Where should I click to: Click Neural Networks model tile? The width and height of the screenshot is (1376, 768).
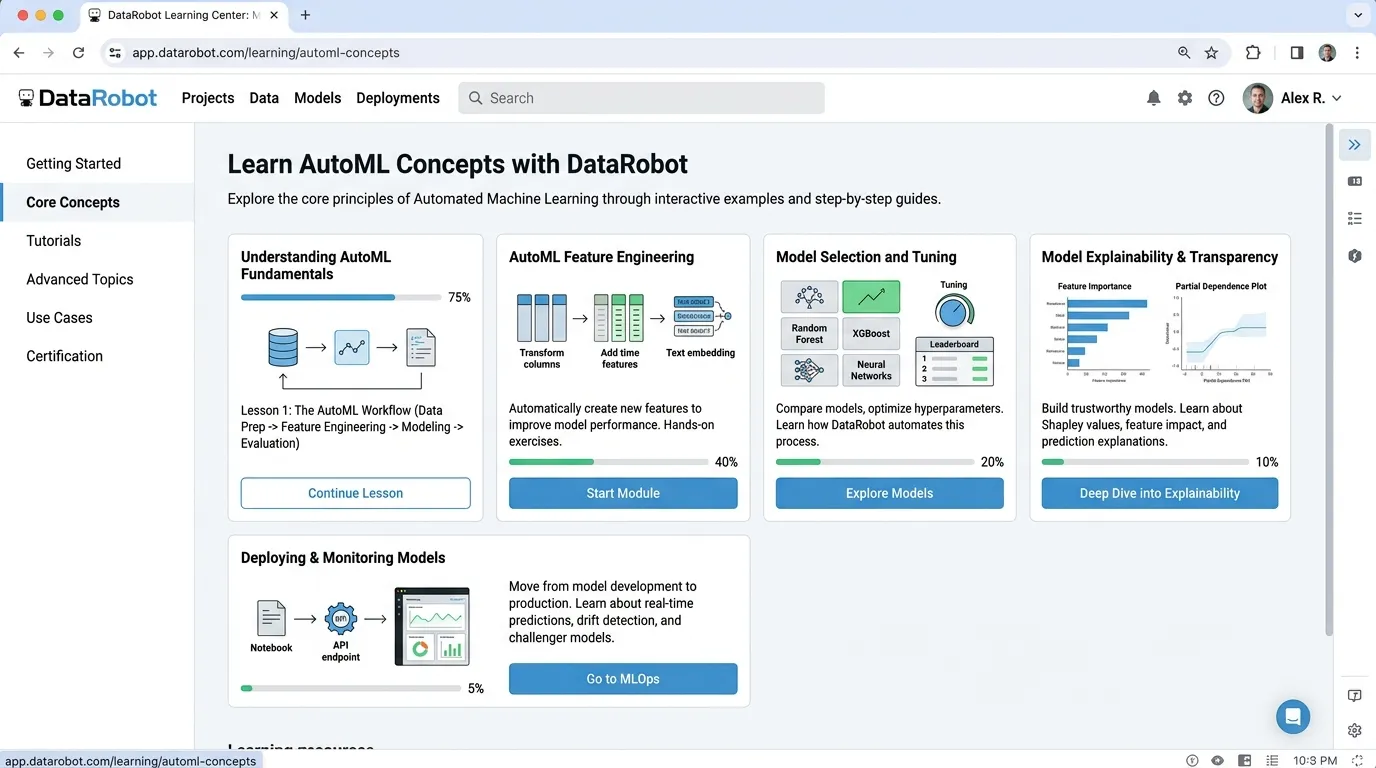pos(871,370)
